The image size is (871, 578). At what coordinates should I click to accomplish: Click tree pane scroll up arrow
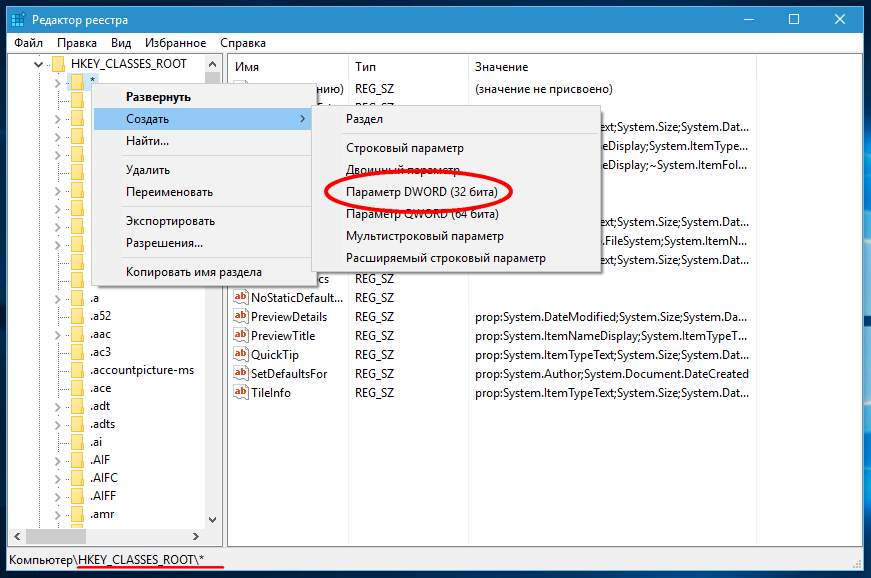[212, 64]
